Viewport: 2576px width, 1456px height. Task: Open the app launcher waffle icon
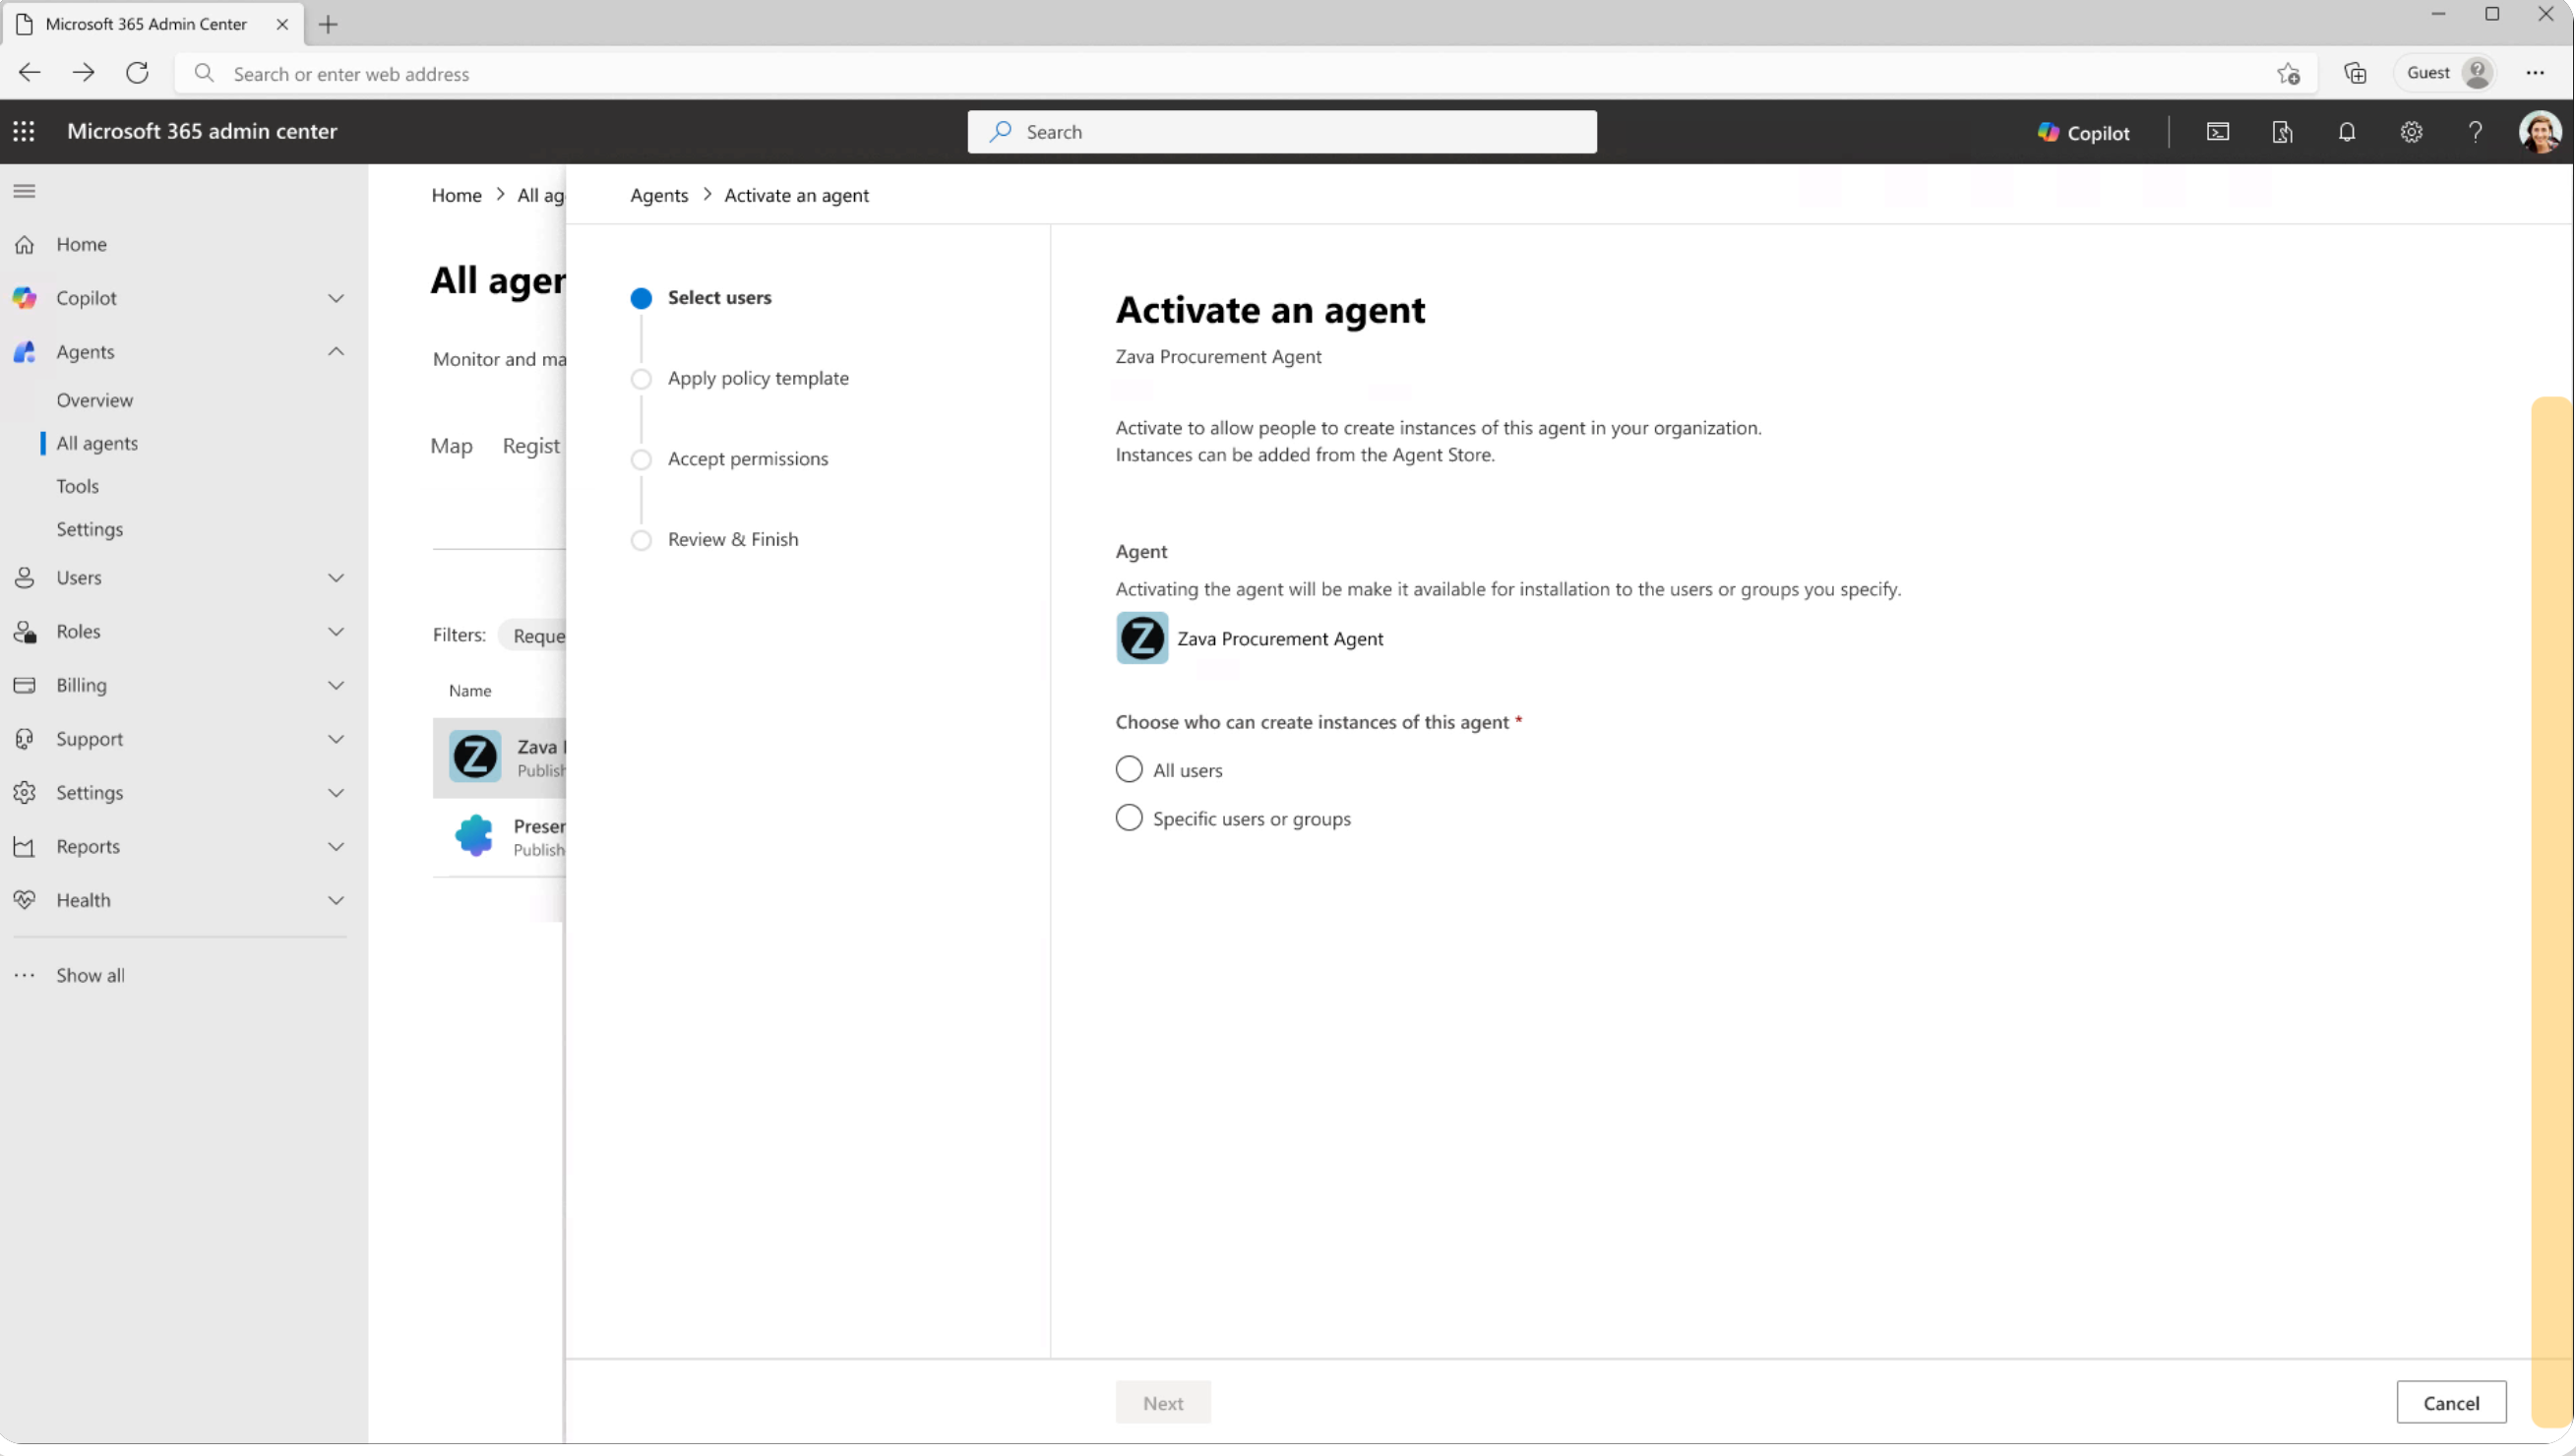click(24, 131)
